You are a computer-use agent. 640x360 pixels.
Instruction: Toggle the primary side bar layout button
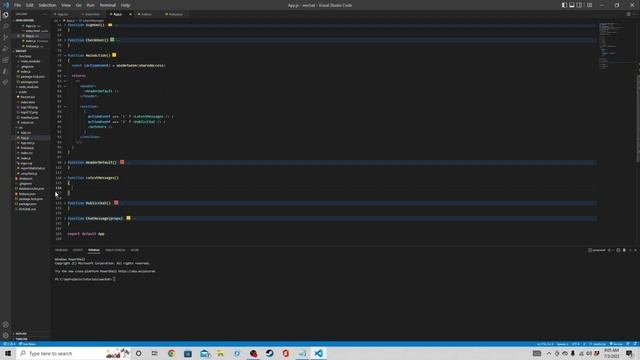click(x=564, y=5)
